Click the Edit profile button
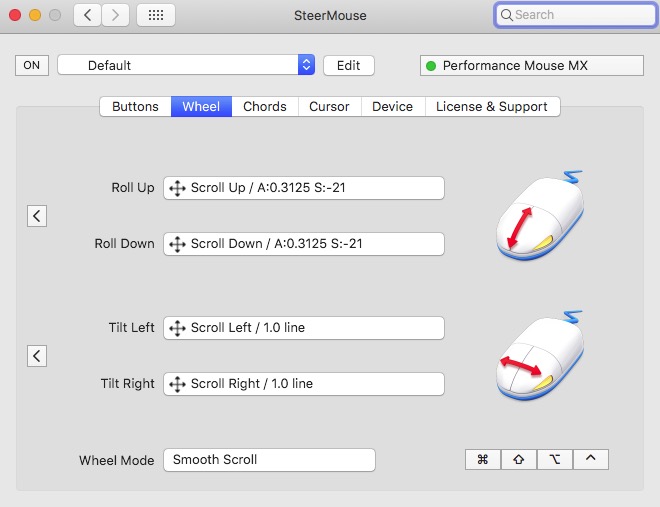The width and height of the screenshot is (660, 507). 349,65
